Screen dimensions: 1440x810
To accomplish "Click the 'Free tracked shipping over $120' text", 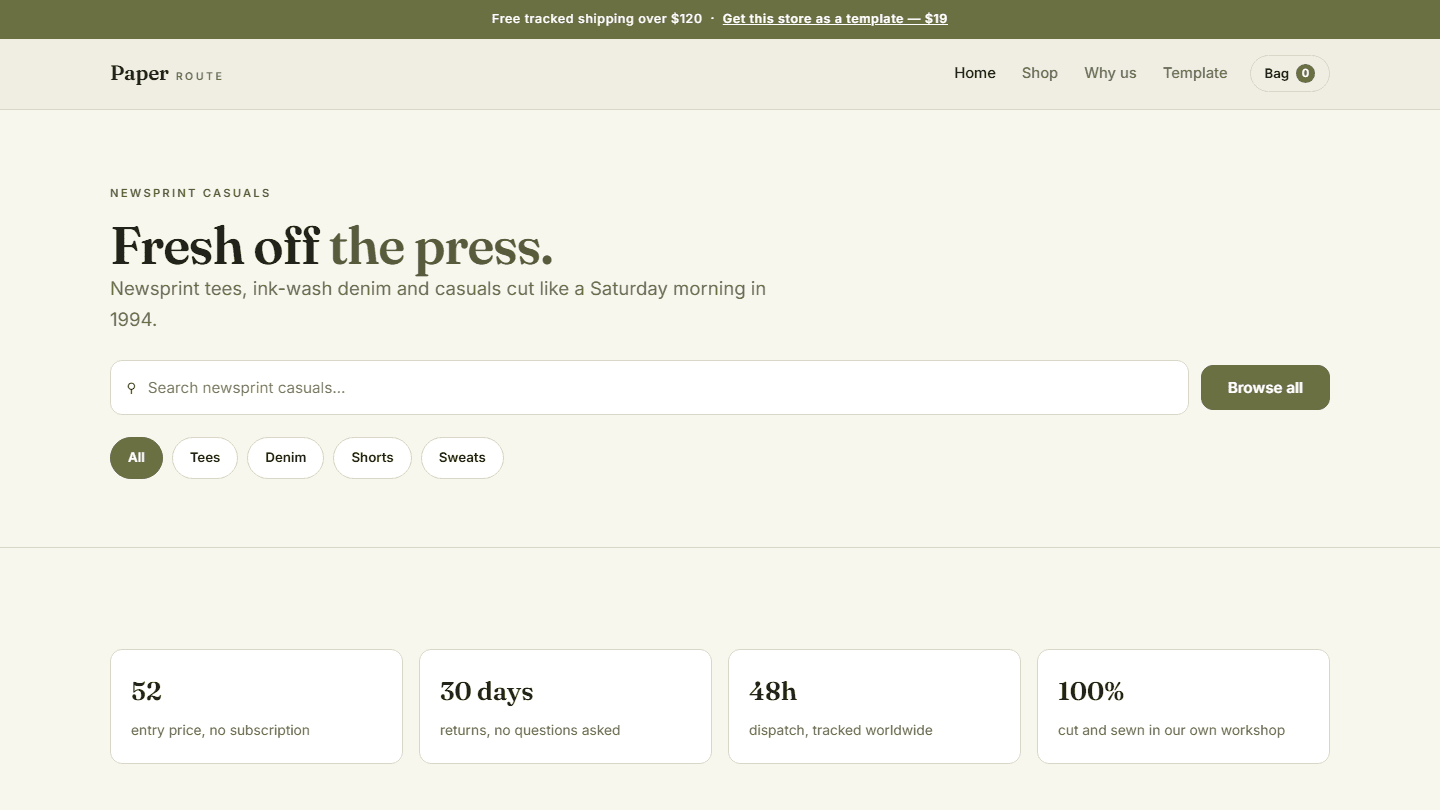I will point(597,19).
